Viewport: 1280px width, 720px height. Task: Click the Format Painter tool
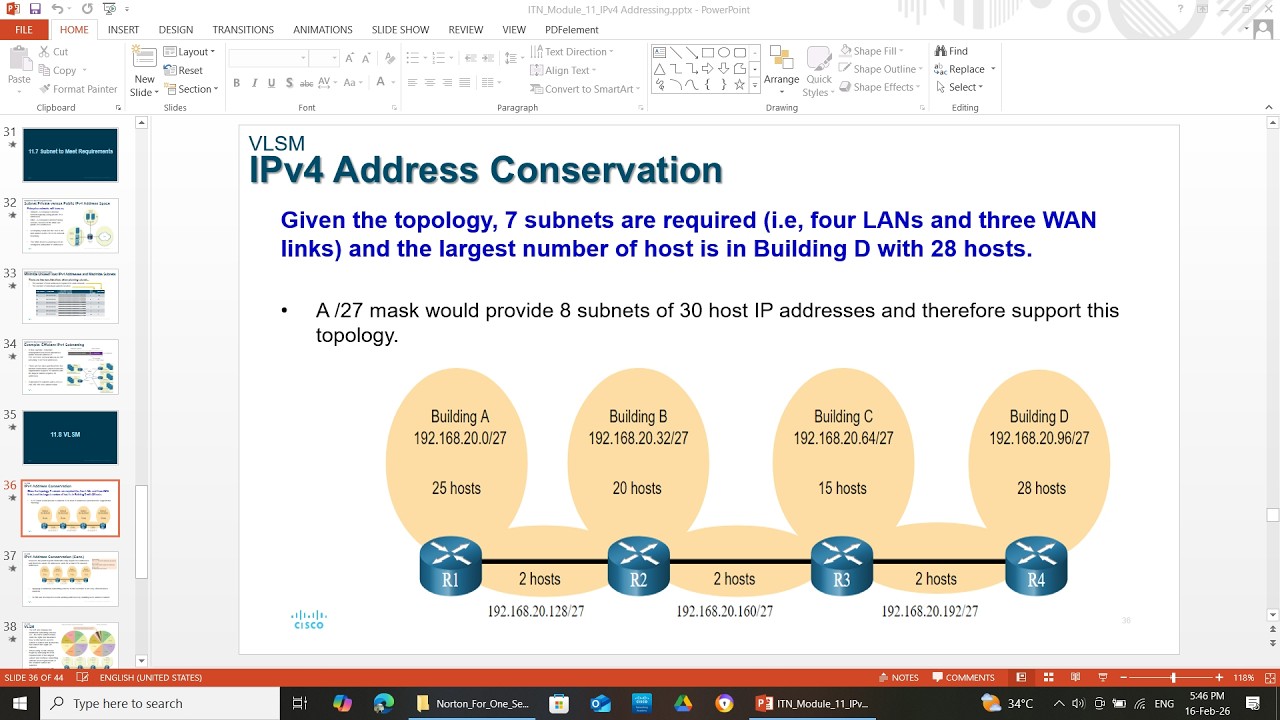[x=78, y=89]
